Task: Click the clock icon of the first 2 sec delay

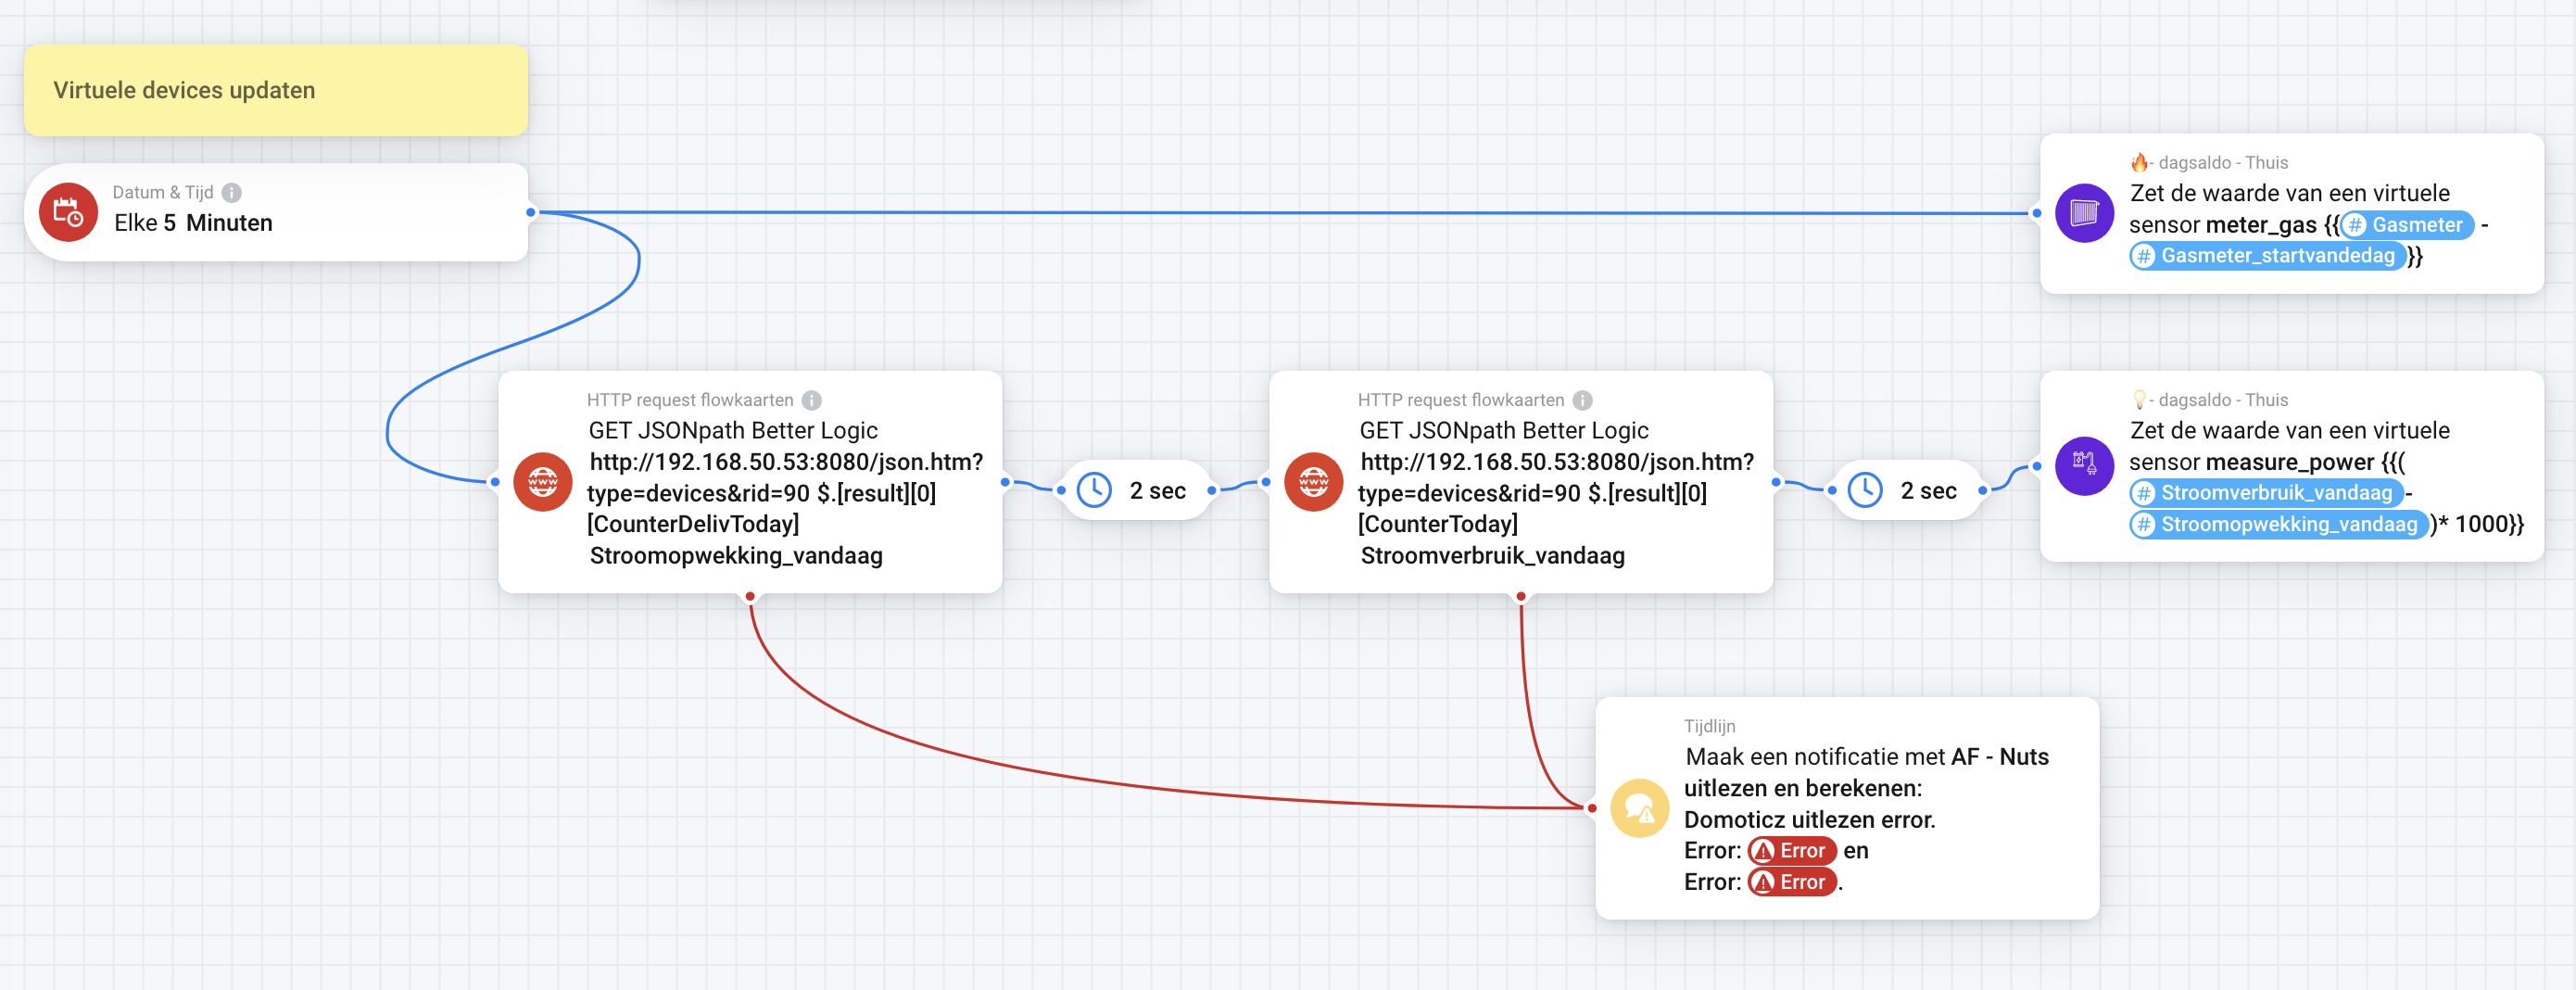Action: [1095, 490]
